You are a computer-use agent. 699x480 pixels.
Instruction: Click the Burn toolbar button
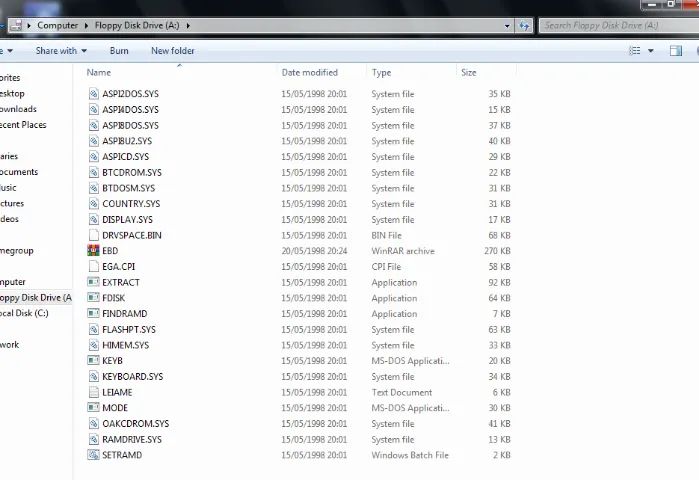(119, 51)
